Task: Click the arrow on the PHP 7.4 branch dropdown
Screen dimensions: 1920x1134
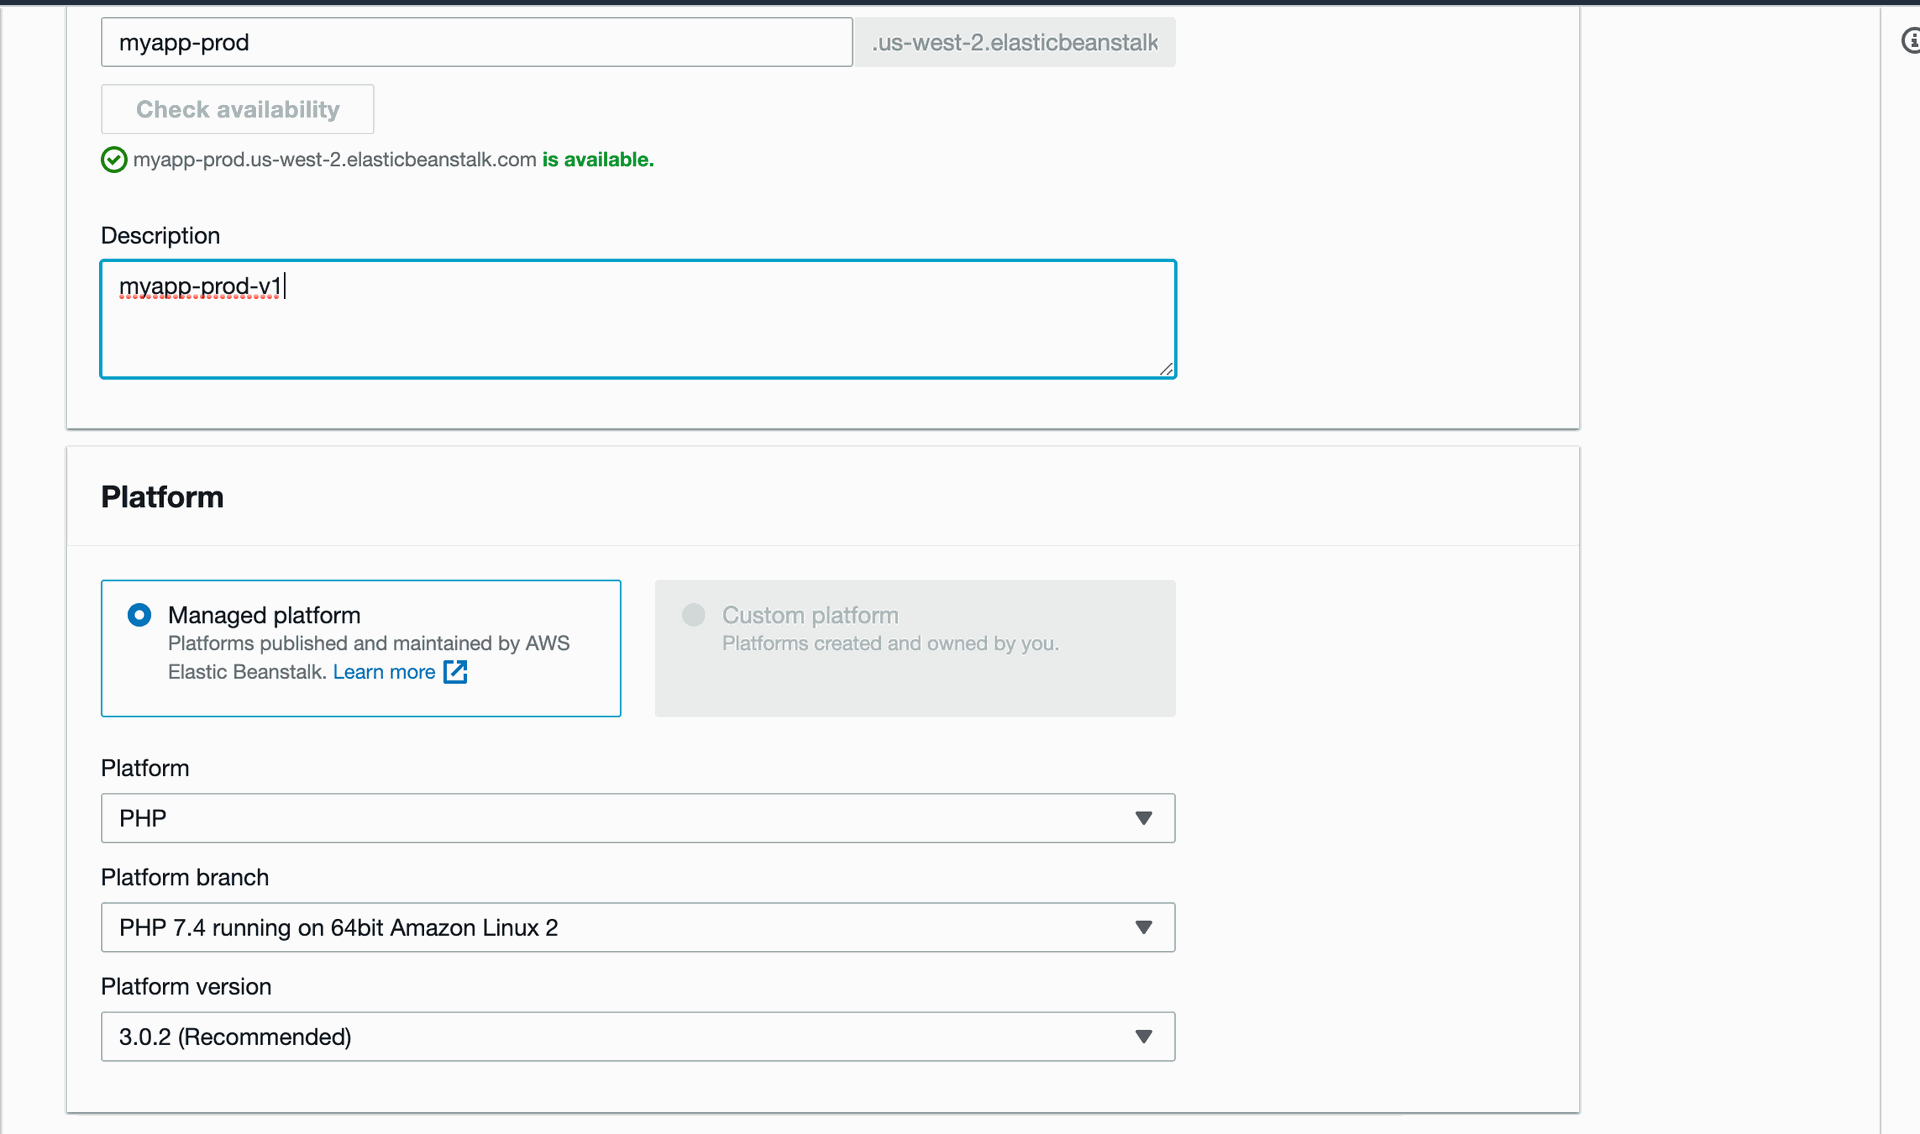Action: (x=1144, y=927)
